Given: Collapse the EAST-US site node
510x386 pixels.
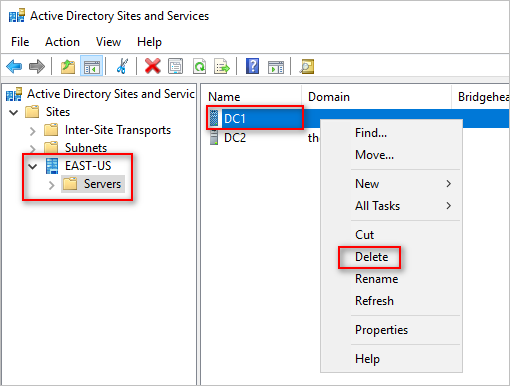Looking at the screenshot, I should coord(33,166).
